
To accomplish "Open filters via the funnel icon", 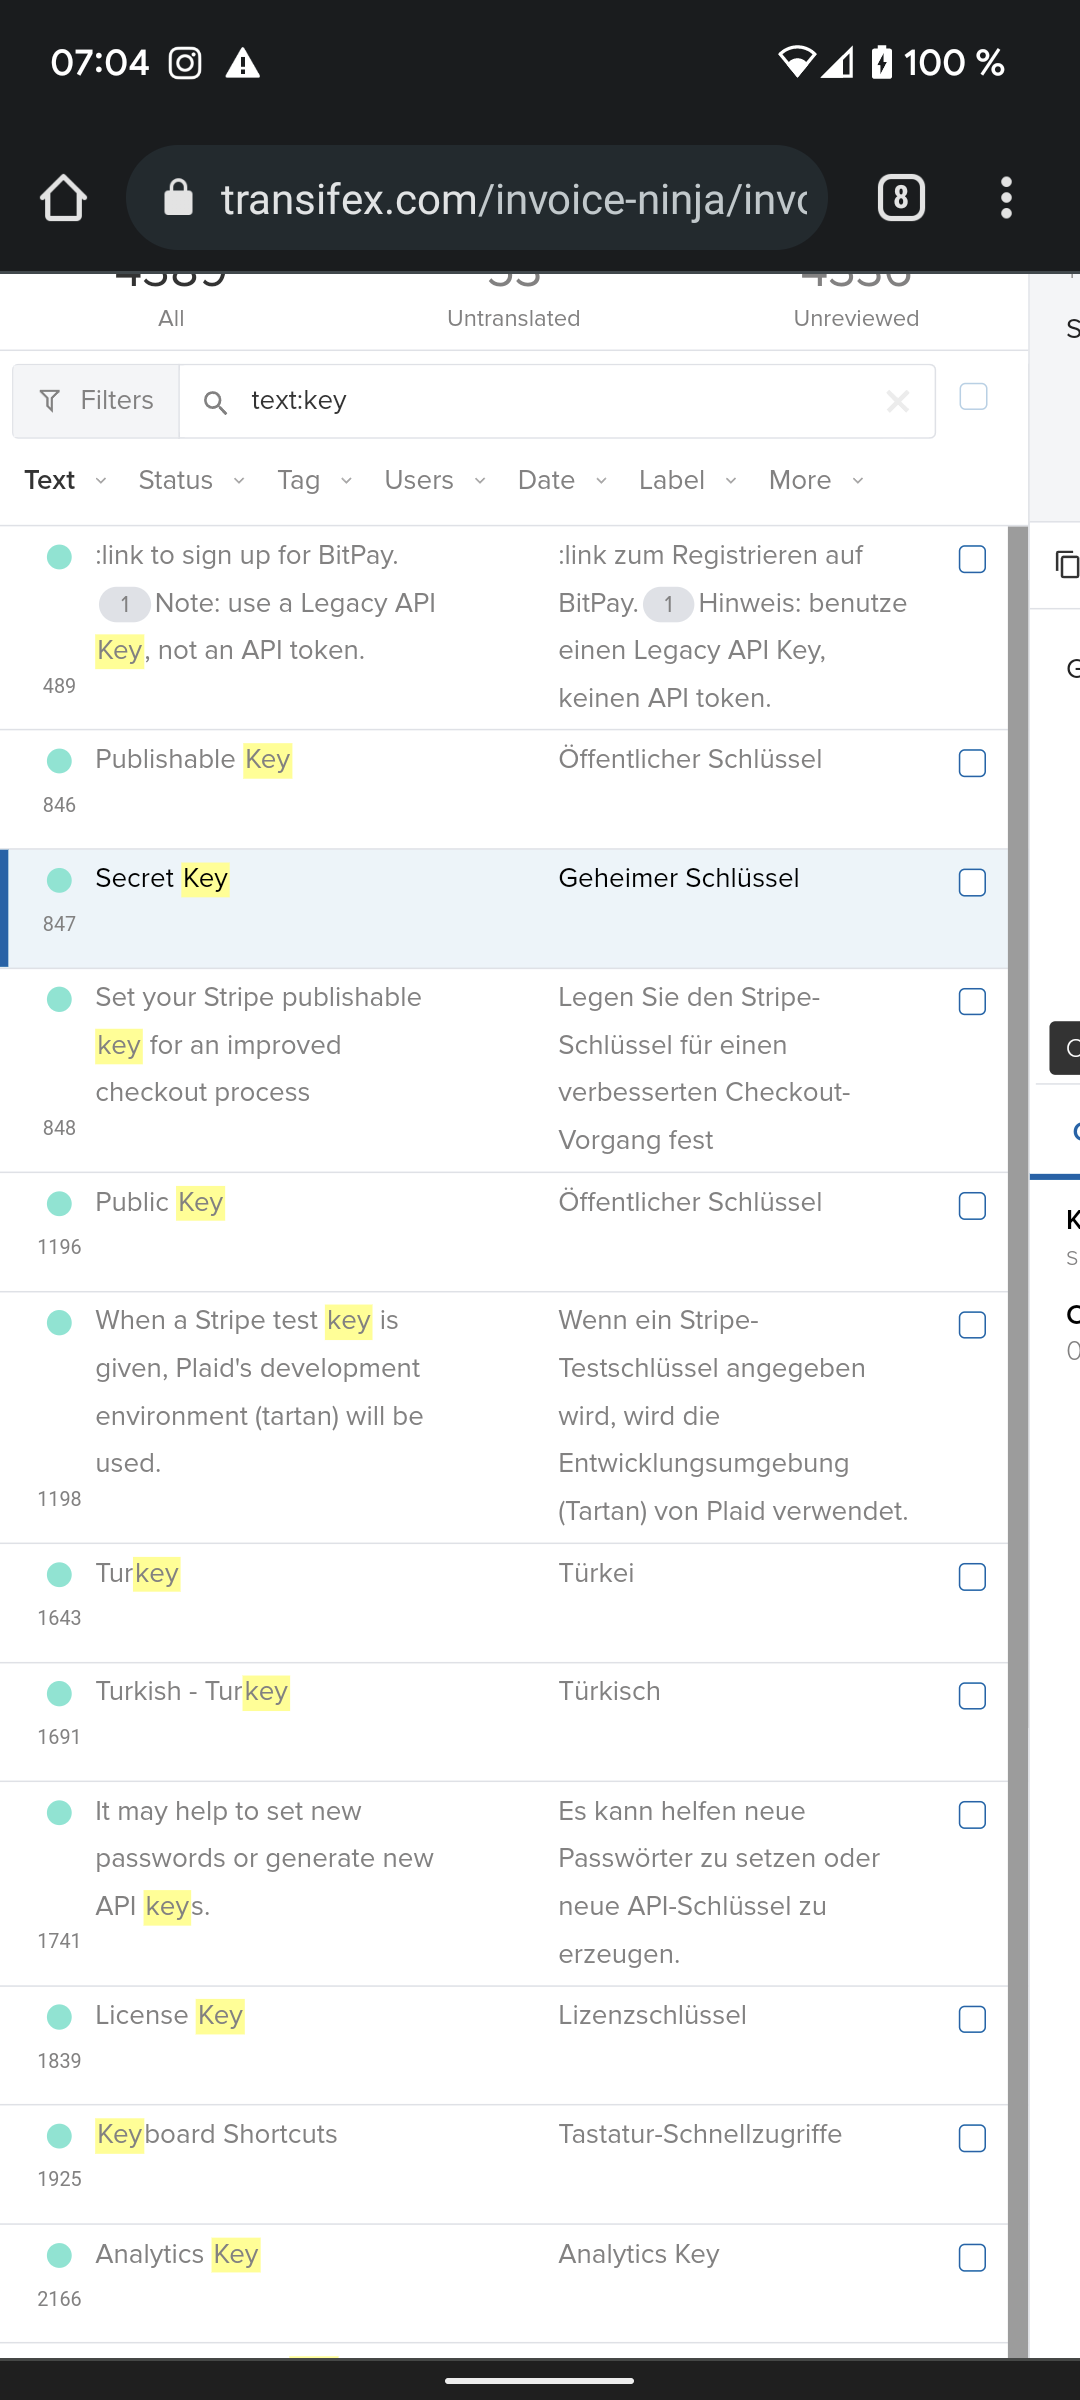I will click(49, 400).
